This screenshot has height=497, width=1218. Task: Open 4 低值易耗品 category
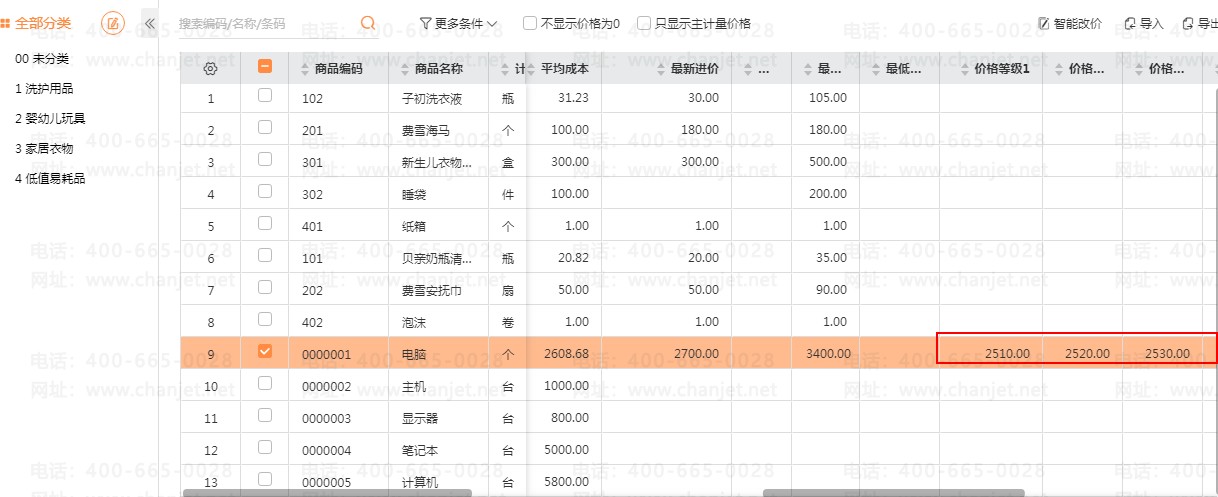[50, 178]
